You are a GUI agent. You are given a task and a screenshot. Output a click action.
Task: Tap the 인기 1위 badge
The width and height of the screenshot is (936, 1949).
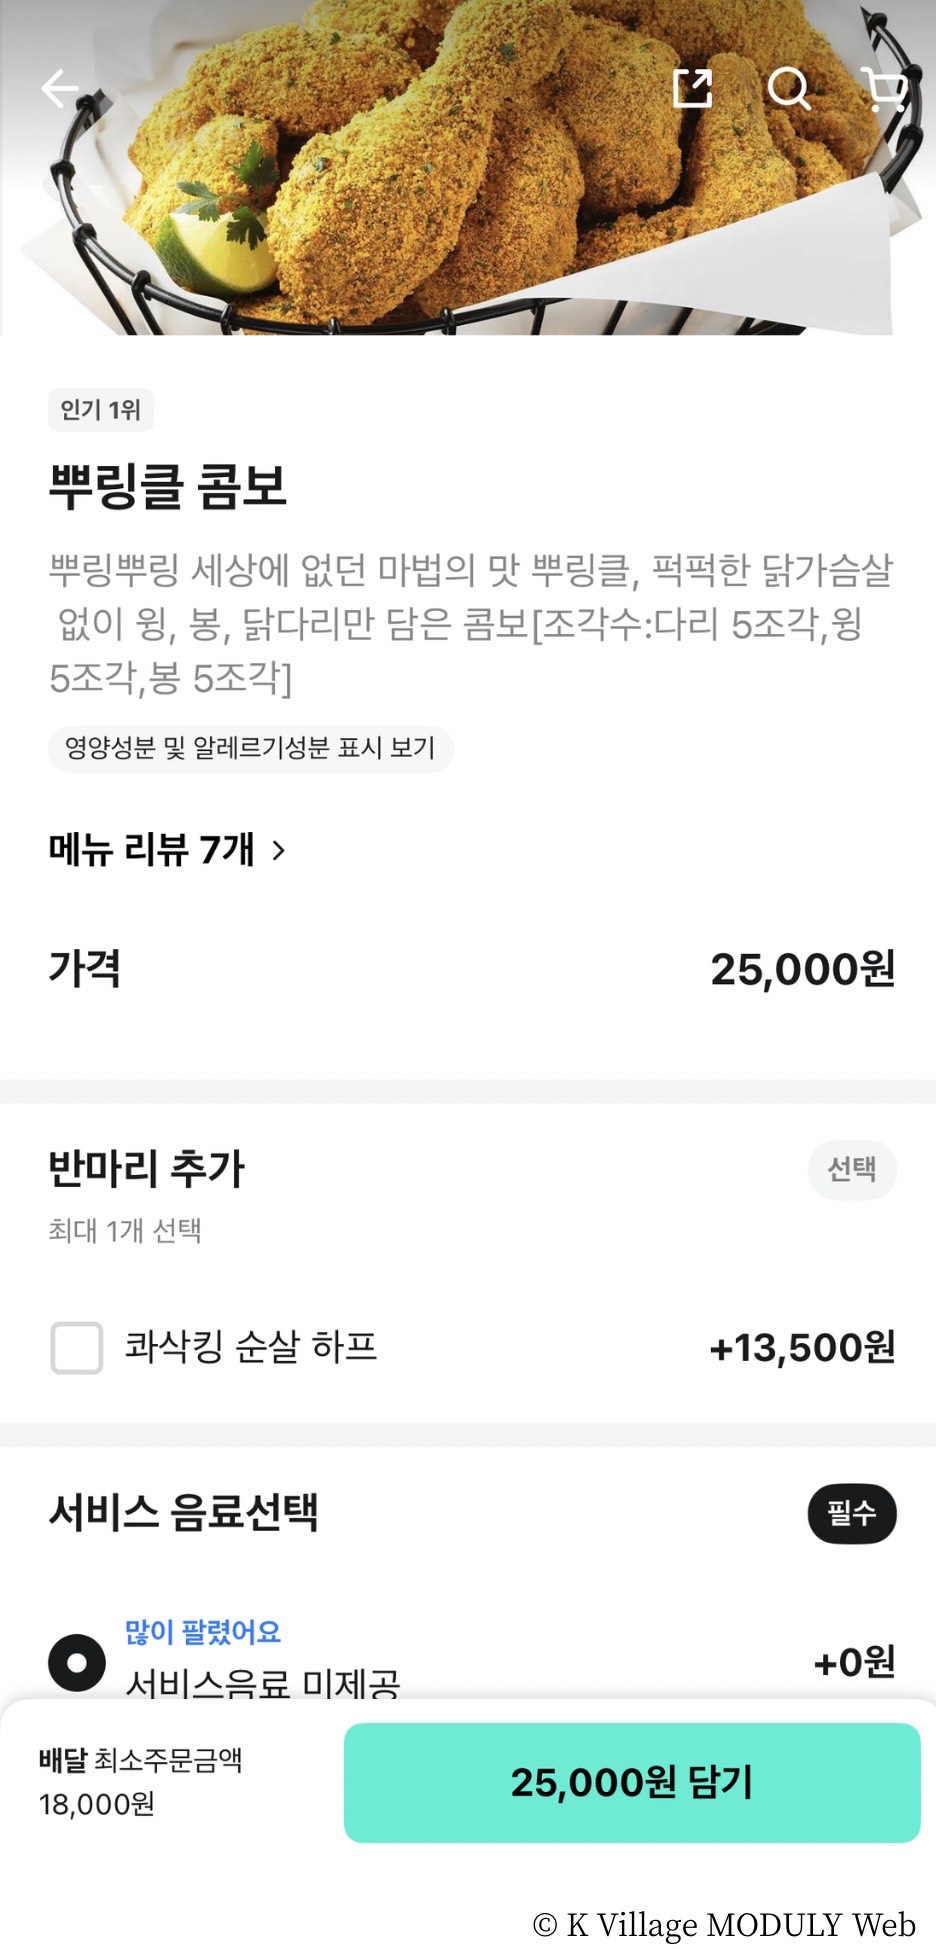[x=100, y=410]
